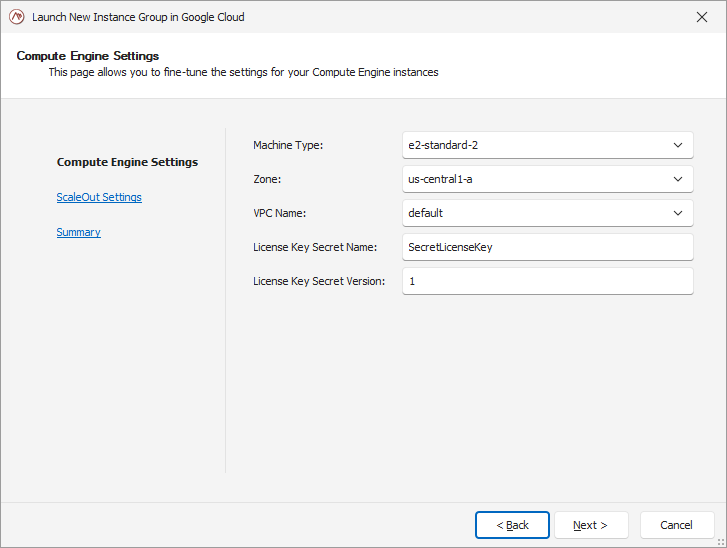Click the Next button
The image size is (727, 548).
[591, 525]
